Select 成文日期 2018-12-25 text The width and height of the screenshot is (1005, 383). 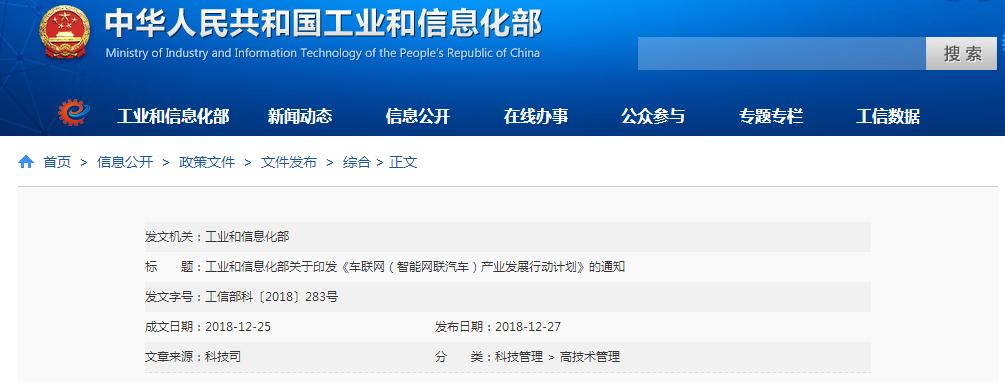click(208, 327)
